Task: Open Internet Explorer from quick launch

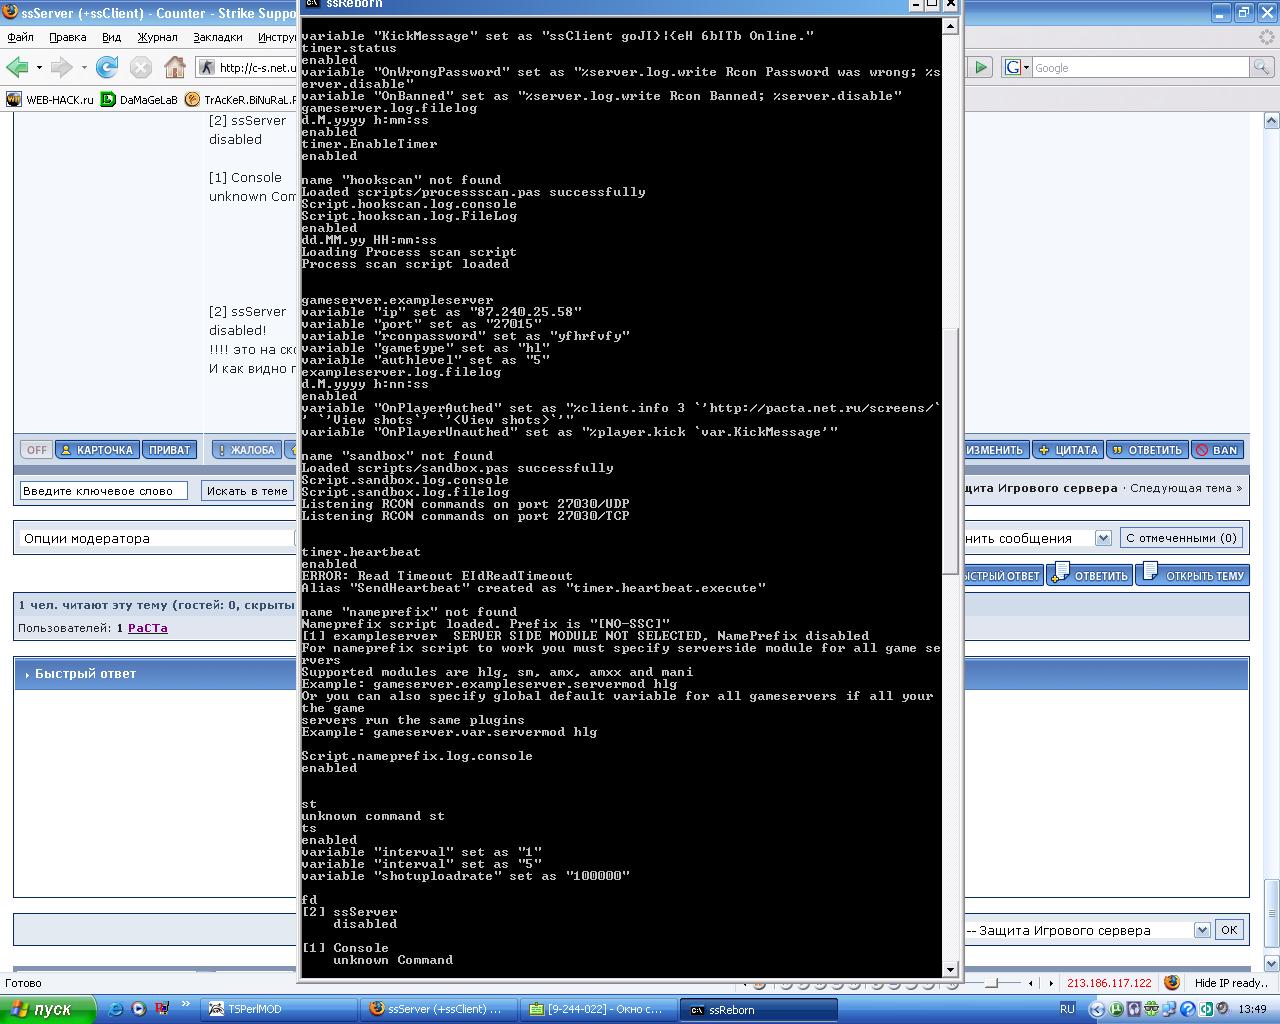Action: [x=117, y=1009]
